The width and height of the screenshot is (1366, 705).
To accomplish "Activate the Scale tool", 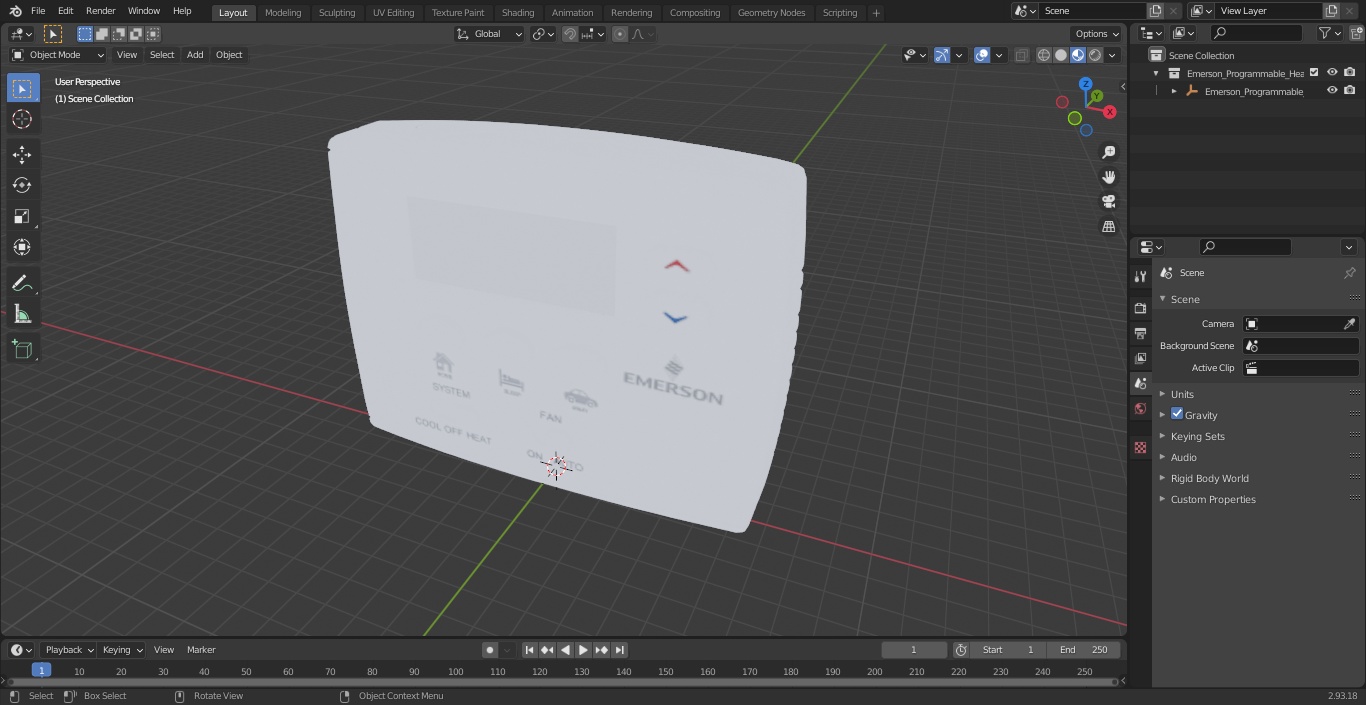I will click(x=22, y=216).
